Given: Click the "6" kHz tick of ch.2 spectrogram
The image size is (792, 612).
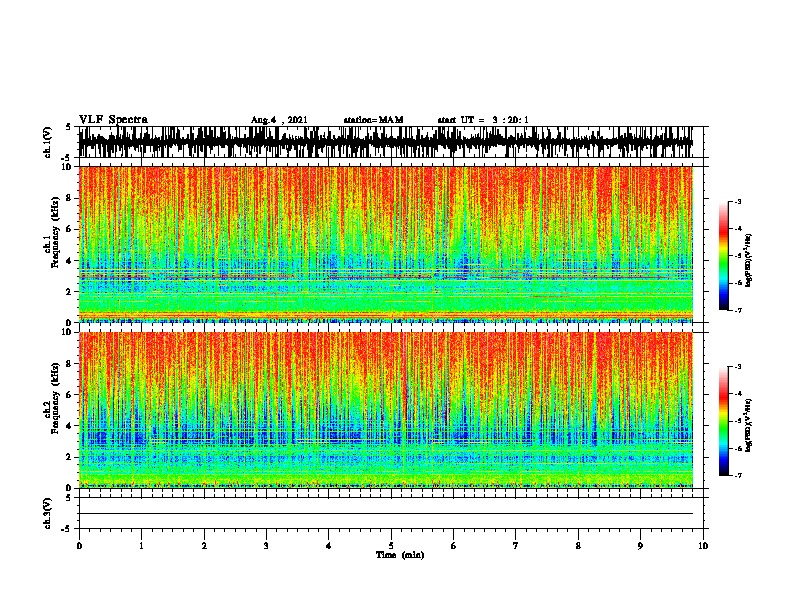Looking at the screenshot, I should (71, 394).
